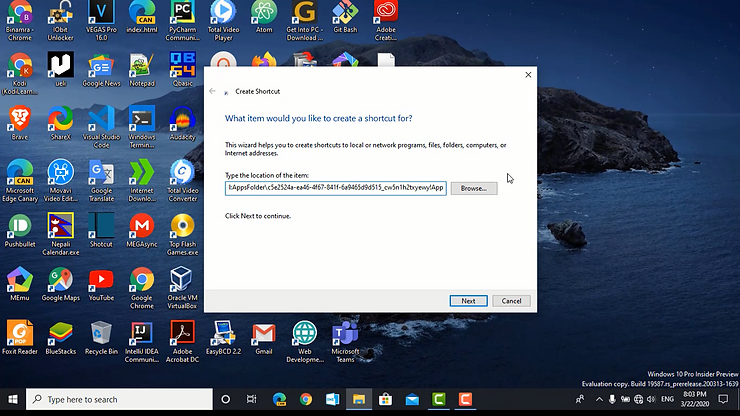Open the volume control in tray
Image resolution: width=740 pixels, height=416 pixels.
point(651,399)
